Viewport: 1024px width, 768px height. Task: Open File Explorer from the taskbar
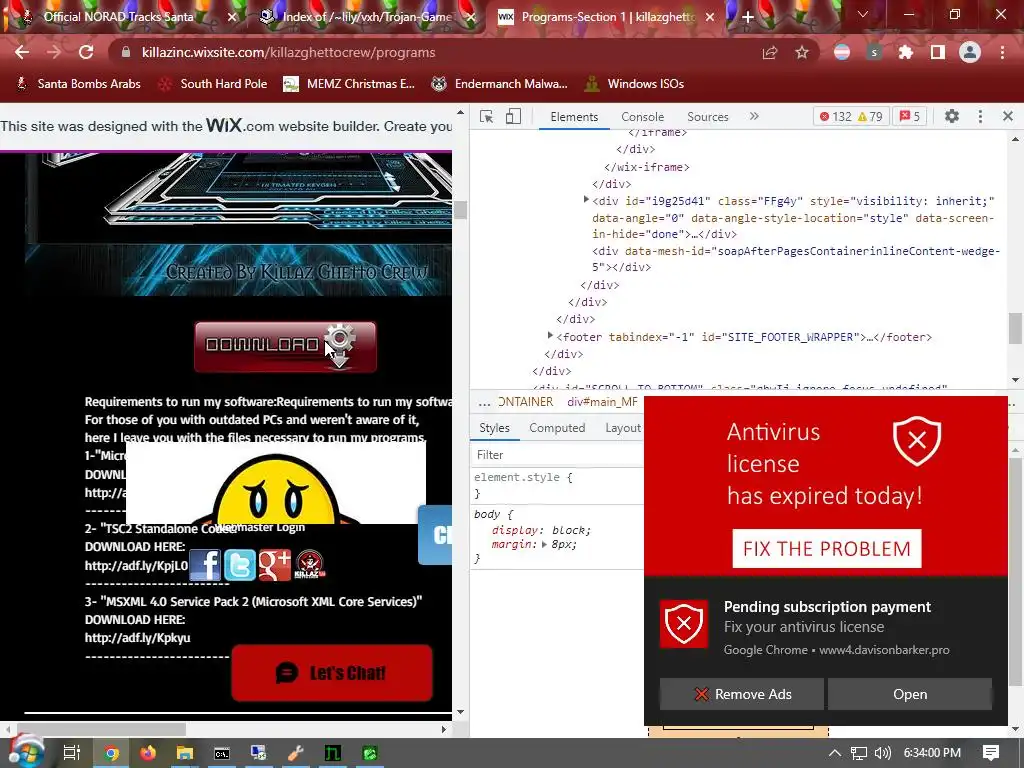[185, 753]
